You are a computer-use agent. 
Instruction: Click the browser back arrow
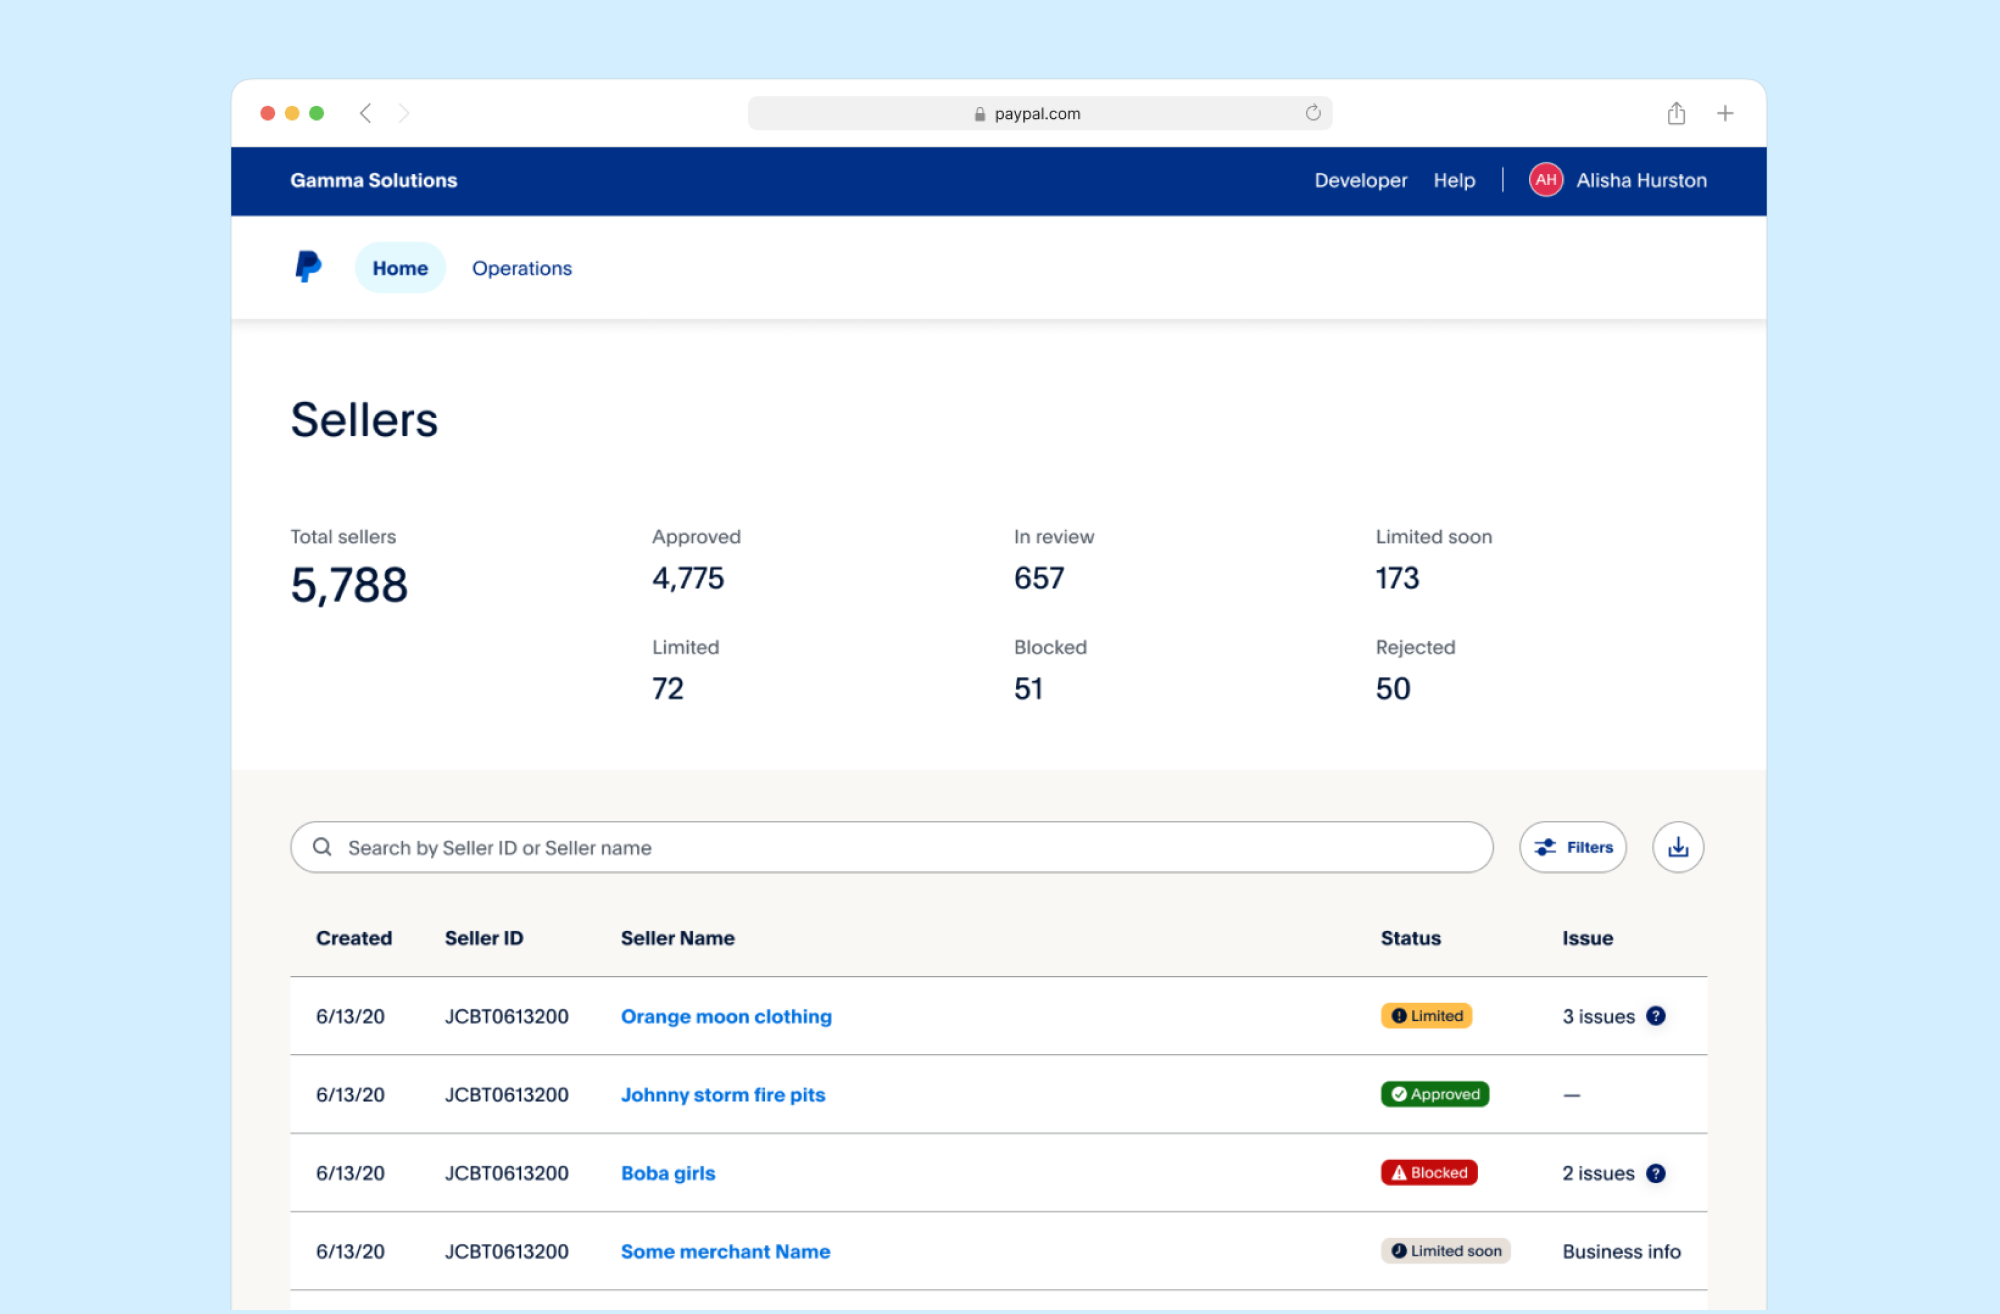(366, 113)
